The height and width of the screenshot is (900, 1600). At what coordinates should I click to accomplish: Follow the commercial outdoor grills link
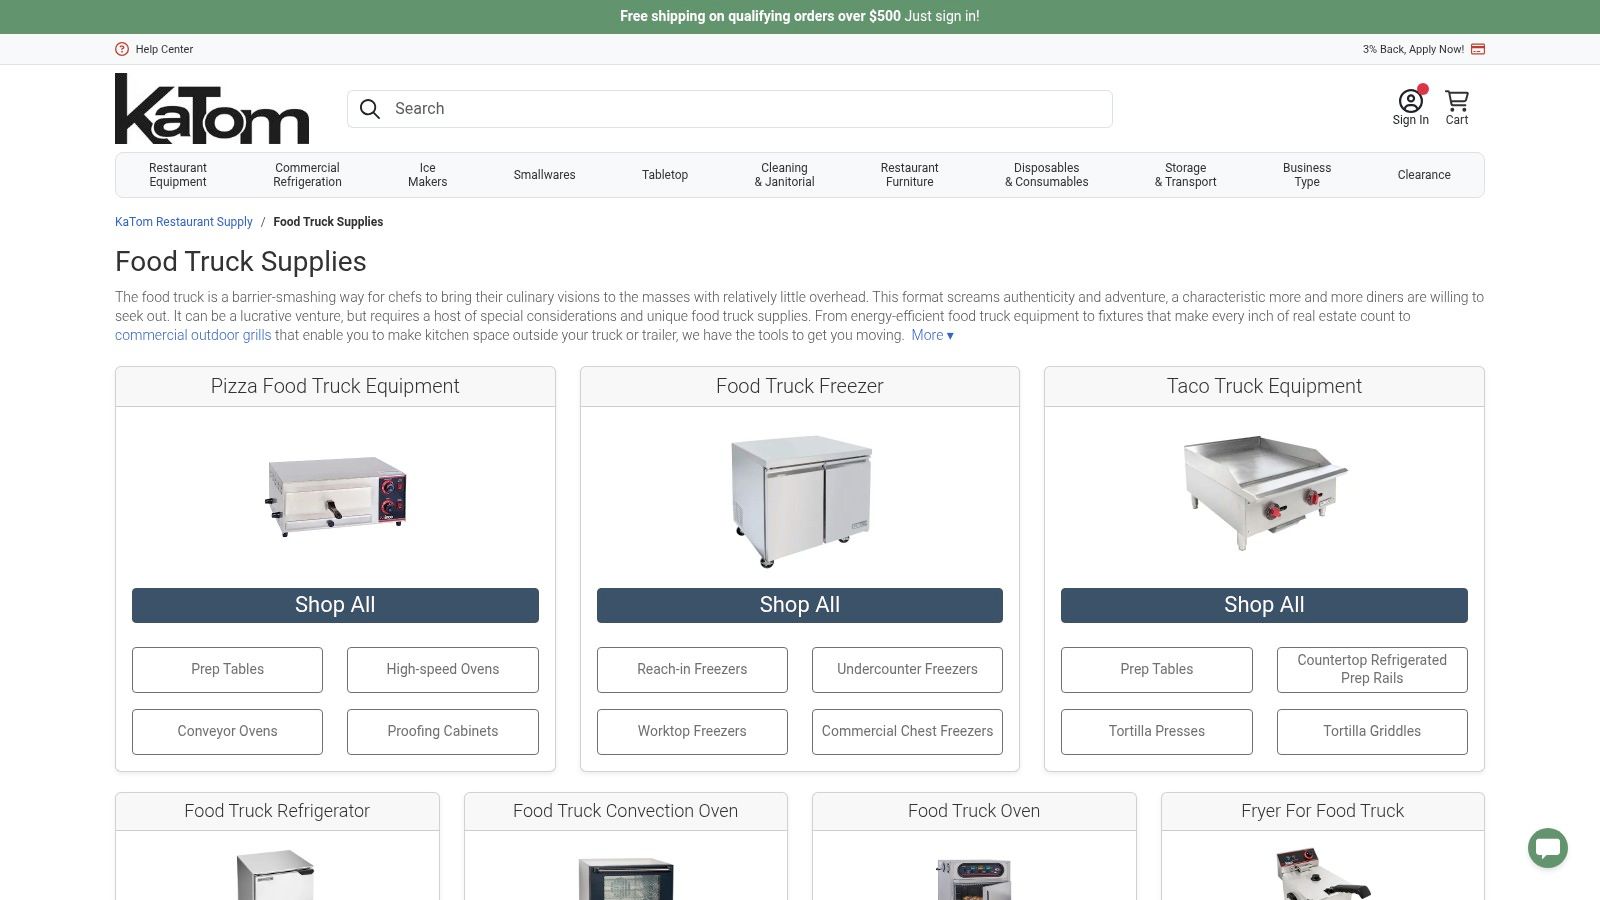point(193,335)
